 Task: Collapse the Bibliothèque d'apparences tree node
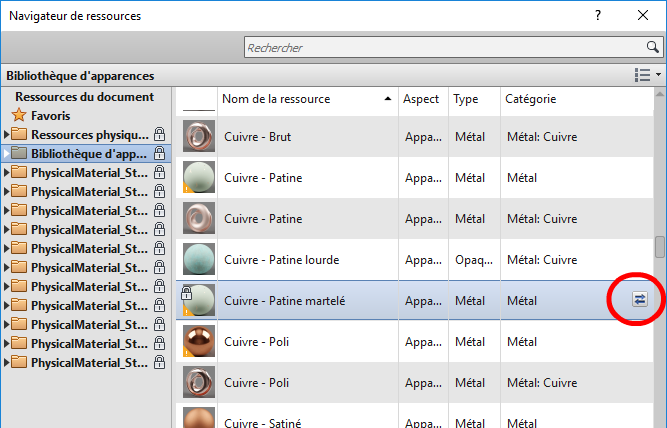pyautogui.click(x=7, y=154)
